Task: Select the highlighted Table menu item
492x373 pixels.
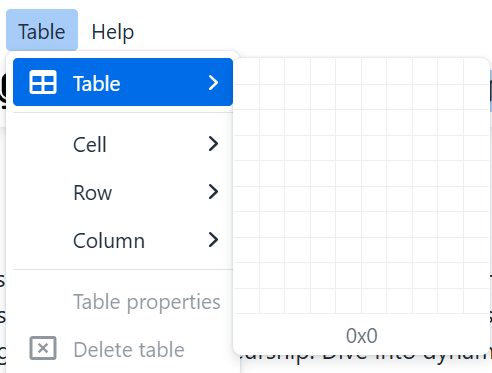Action: [123, 82]
